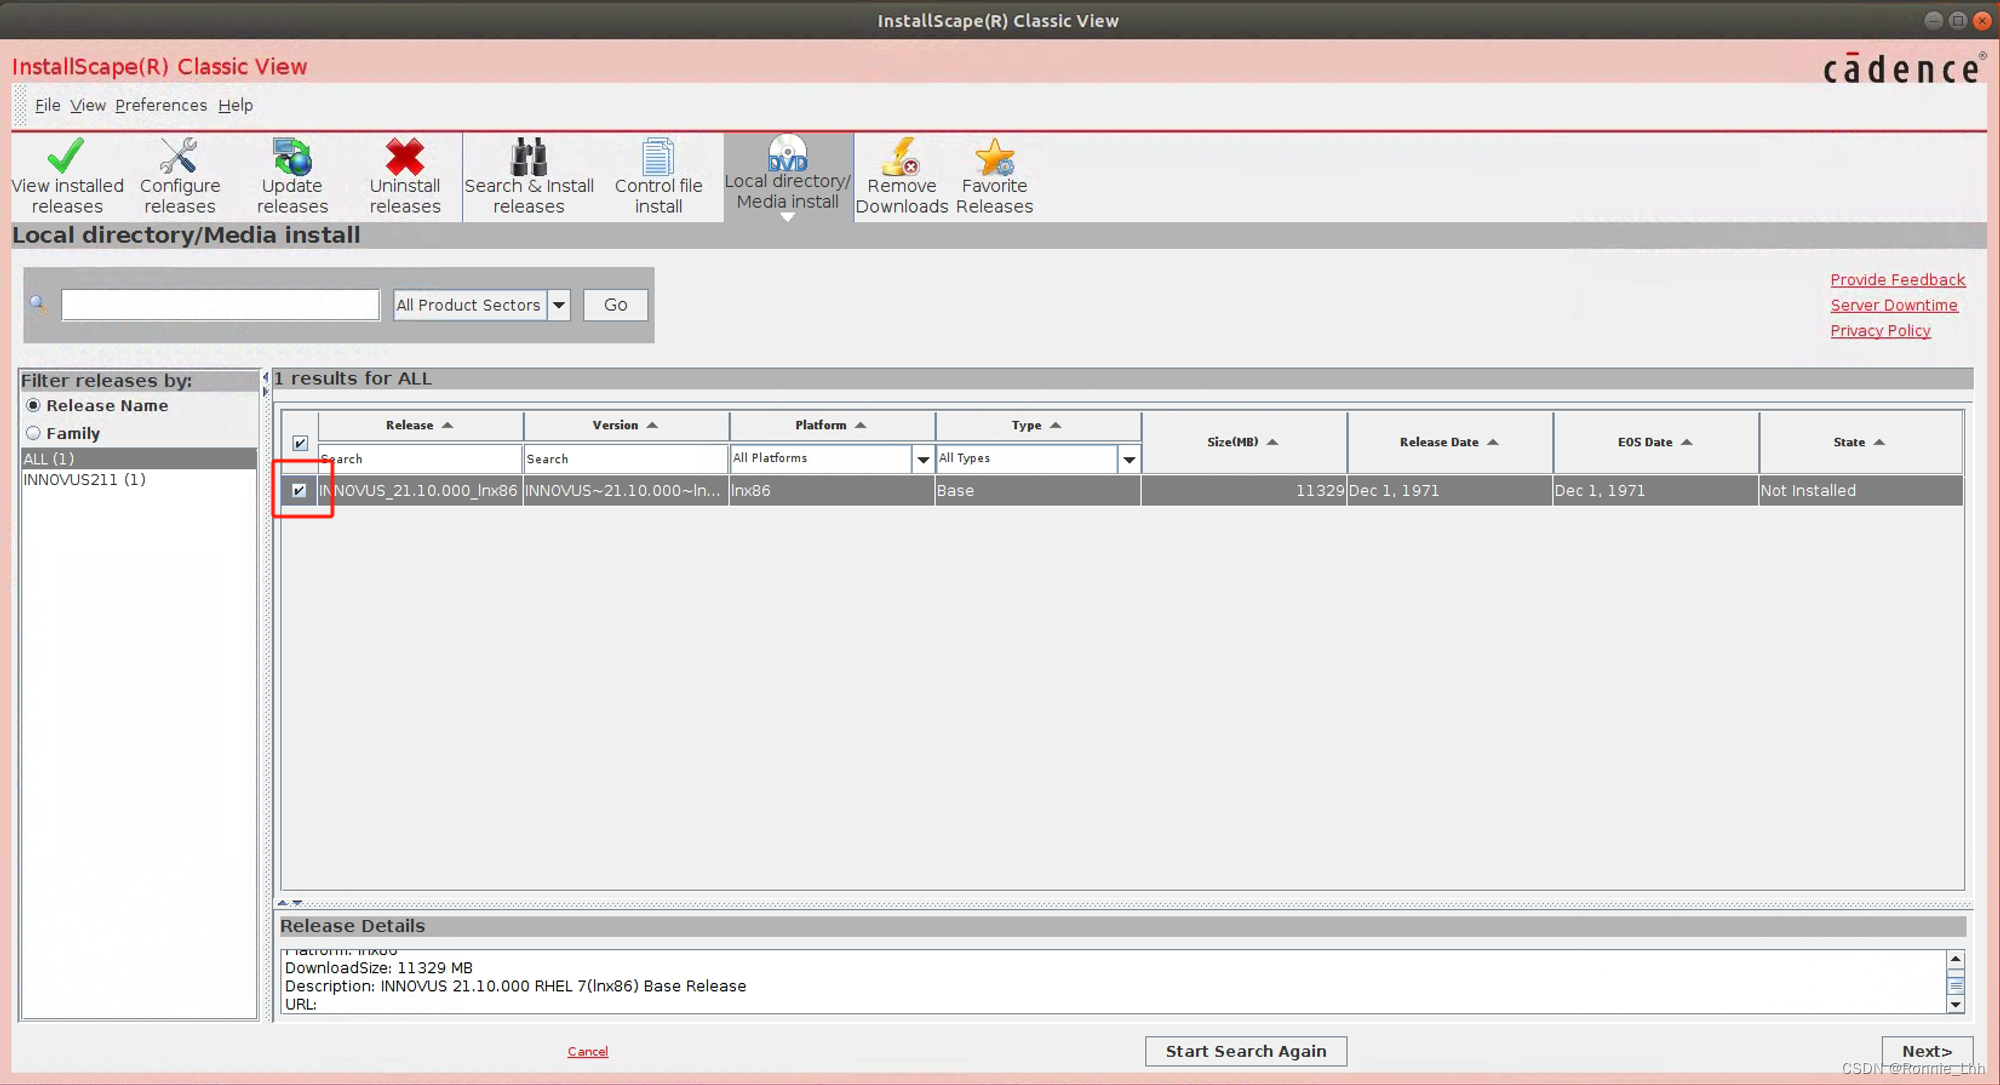Click Release Details scroll up arrow
Viewport: 2000px width, 1085px height.
click(x=1955, y=960)
